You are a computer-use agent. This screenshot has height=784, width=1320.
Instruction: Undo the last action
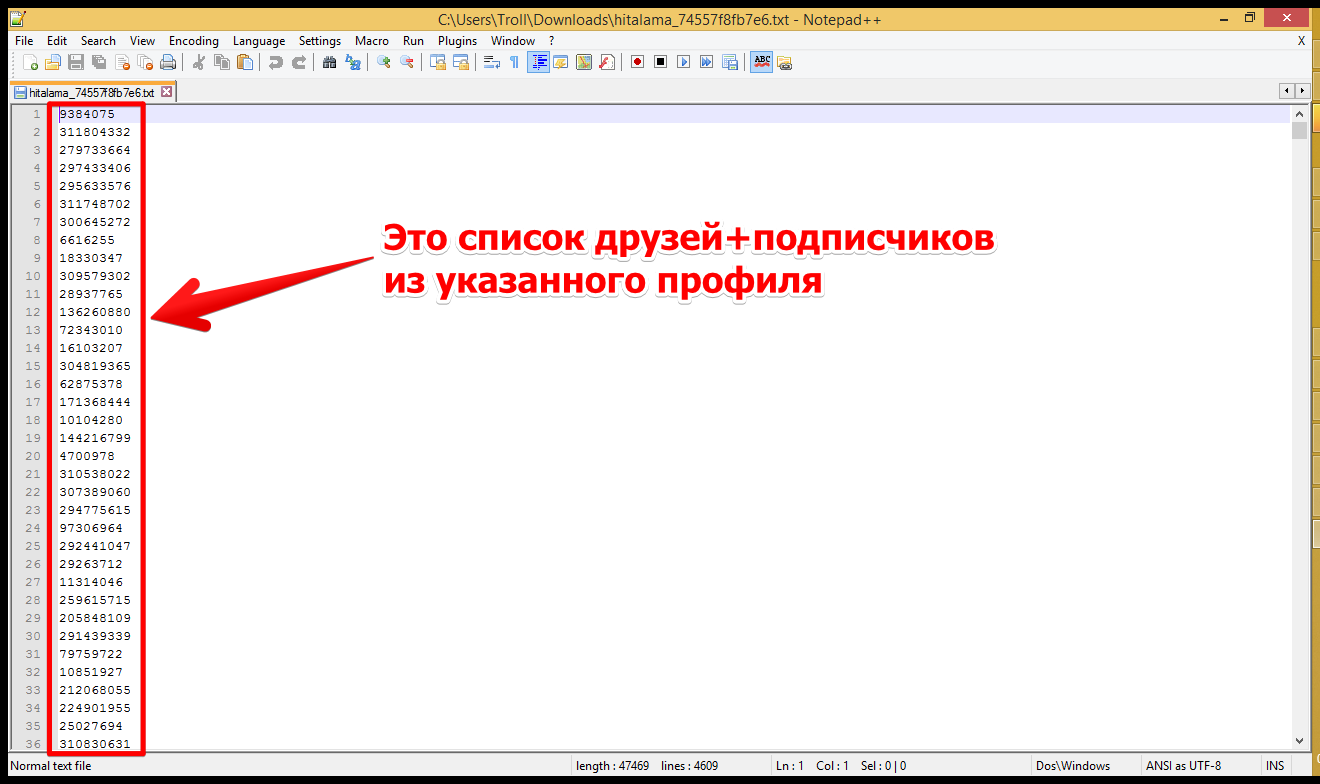point(275,62)
